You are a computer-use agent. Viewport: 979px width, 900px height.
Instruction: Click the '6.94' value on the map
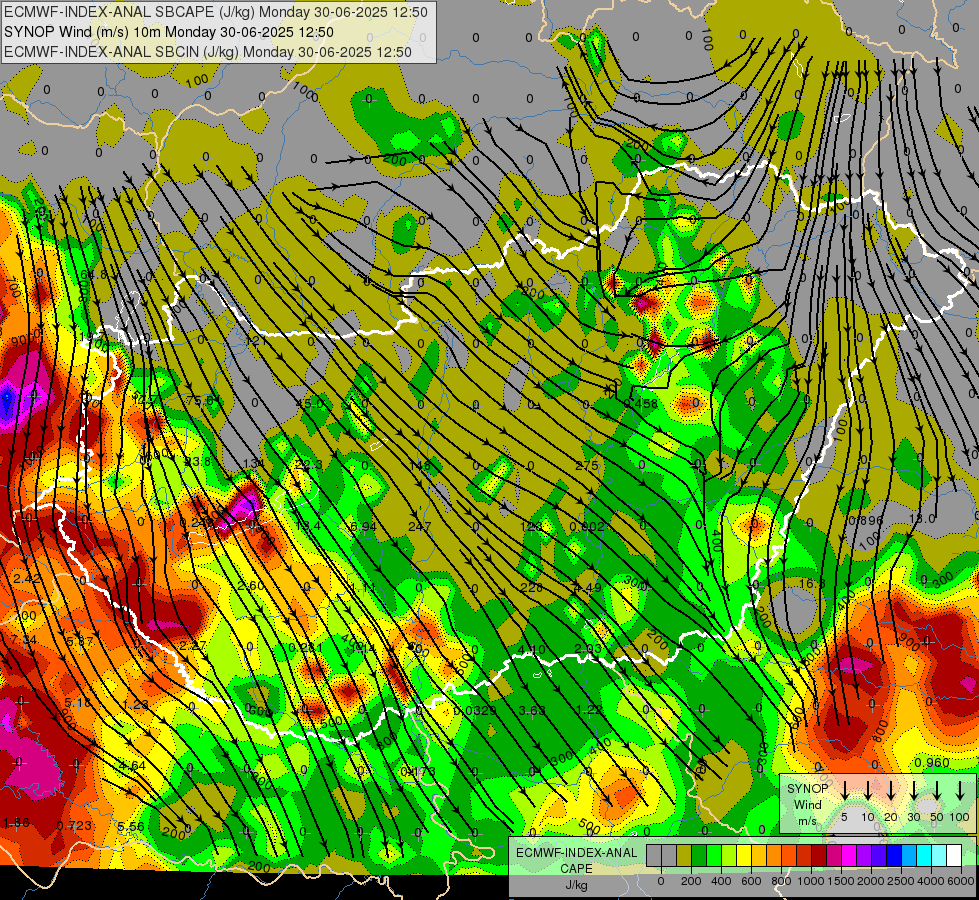click(x=363, y=527)
